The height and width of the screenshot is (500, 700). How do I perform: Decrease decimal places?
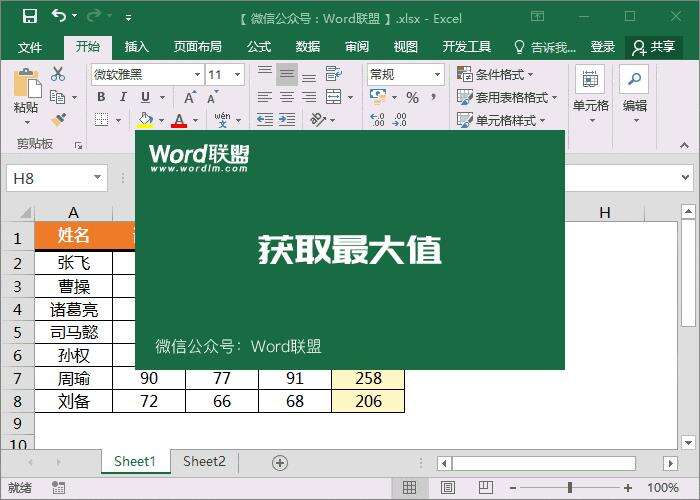pyautogui.click(x=400, y=120)
